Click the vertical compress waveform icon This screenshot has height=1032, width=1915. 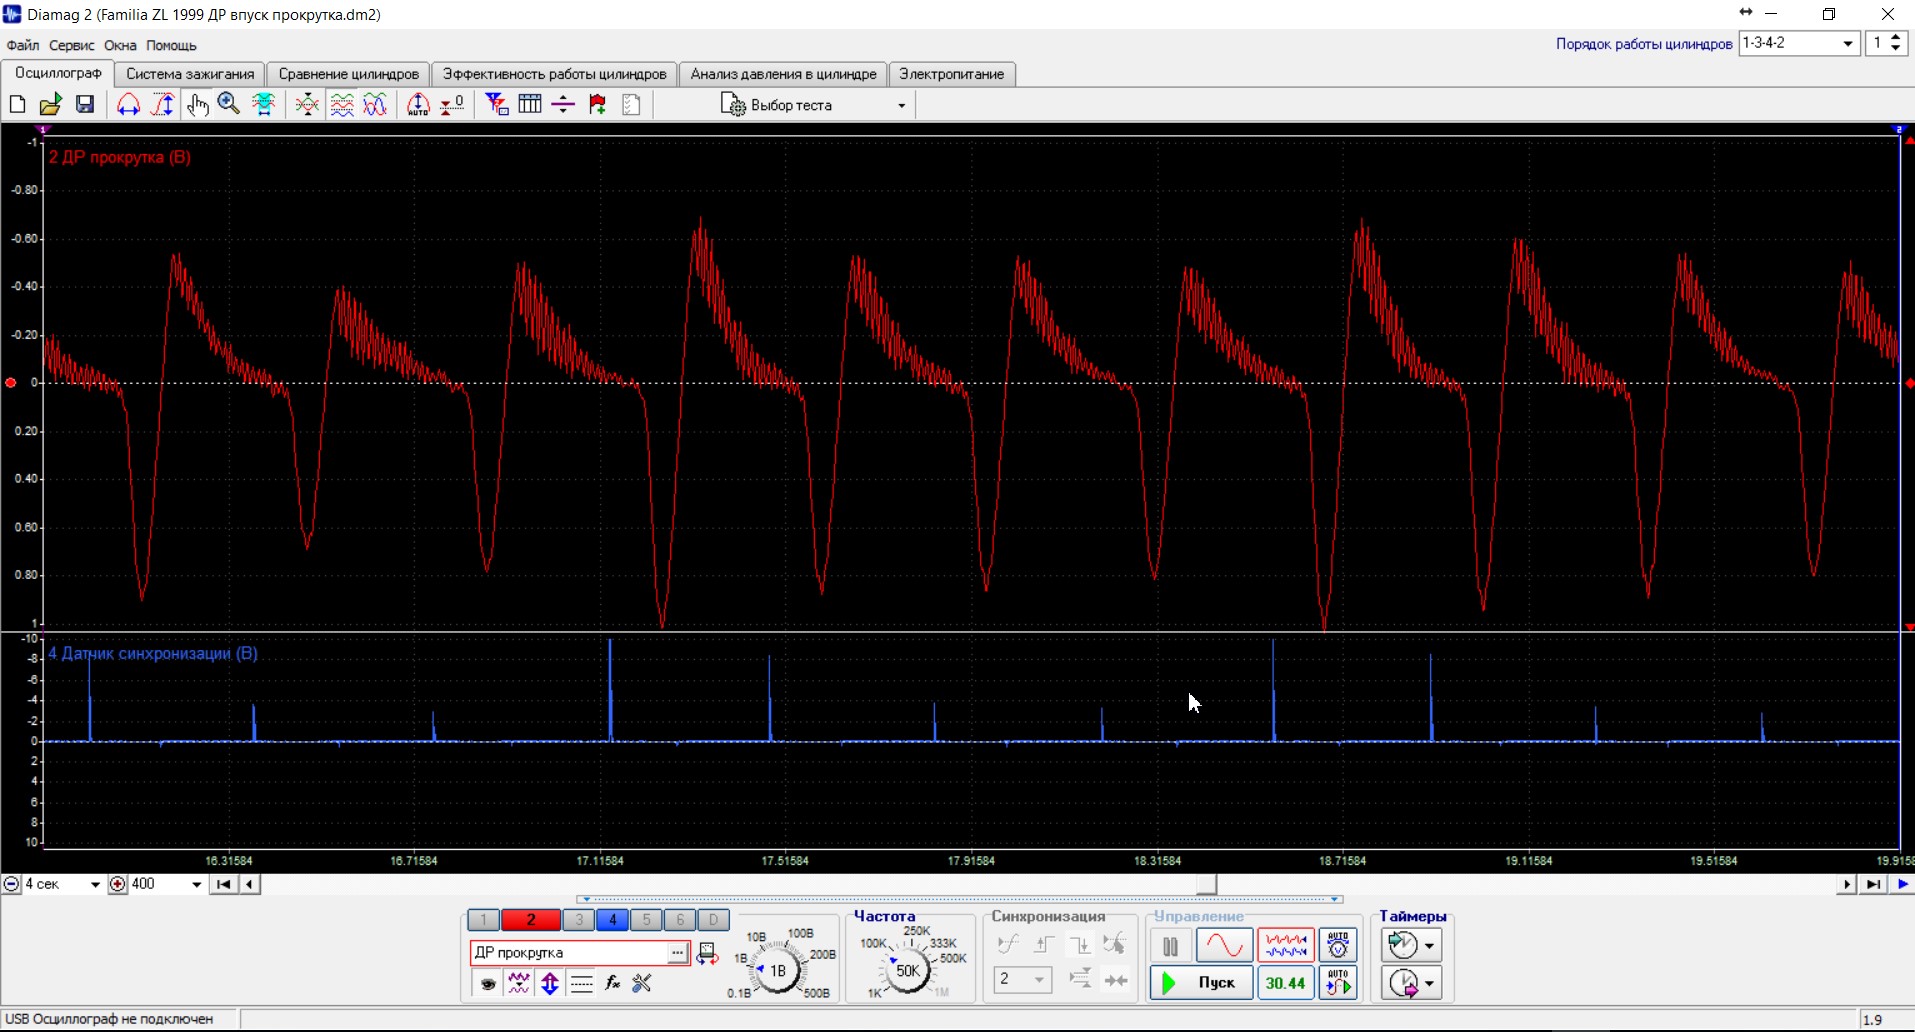307,104
